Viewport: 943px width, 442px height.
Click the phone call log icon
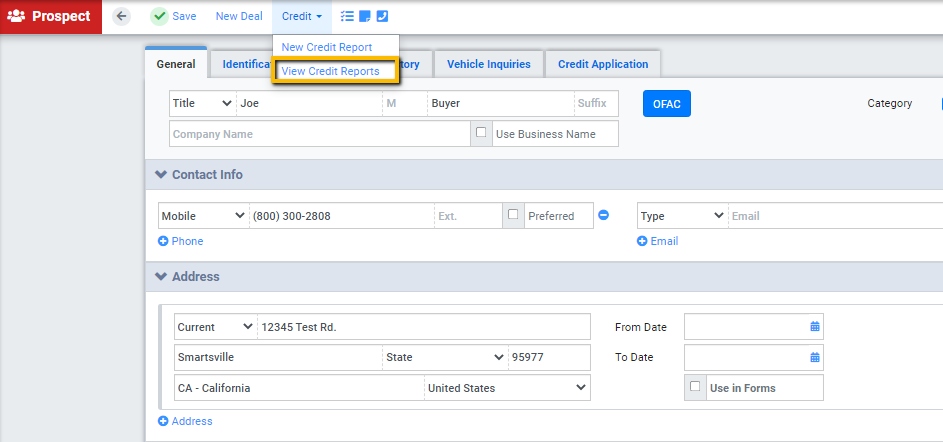tap(382, 16)
